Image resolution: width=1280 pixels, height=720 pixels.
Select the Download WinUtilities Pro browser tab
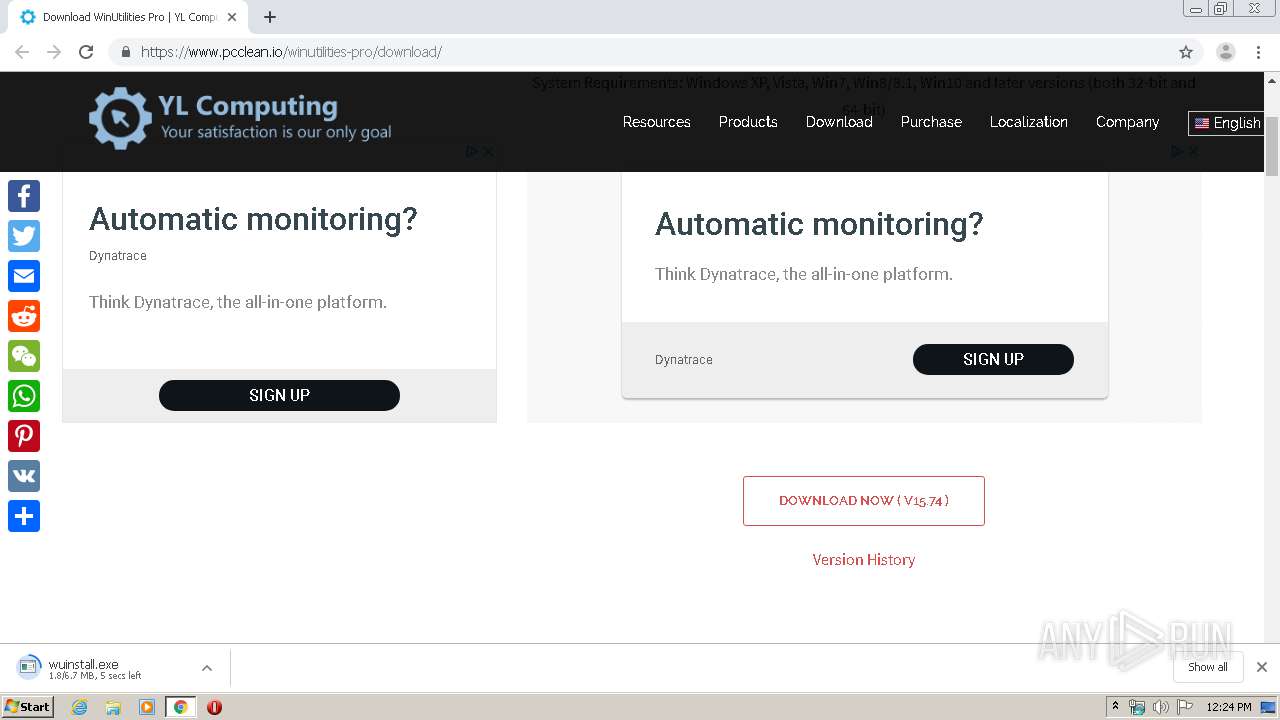[x=128, y=17]
